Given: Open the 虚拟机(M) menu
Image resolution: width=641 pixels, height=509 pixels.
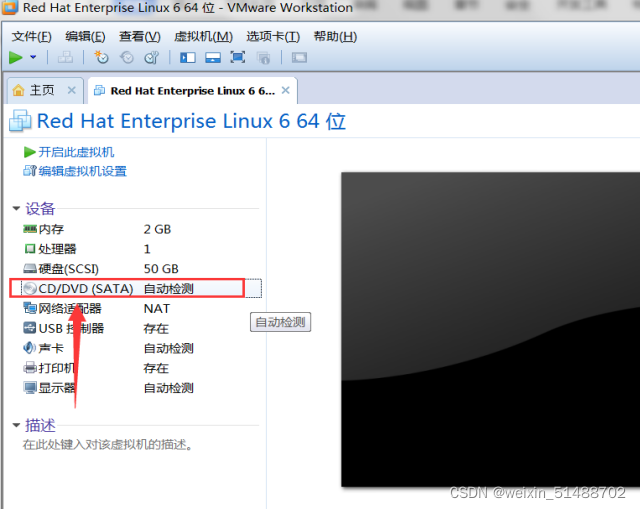Looking at the screenshot, I should click(x=203, y=37).
